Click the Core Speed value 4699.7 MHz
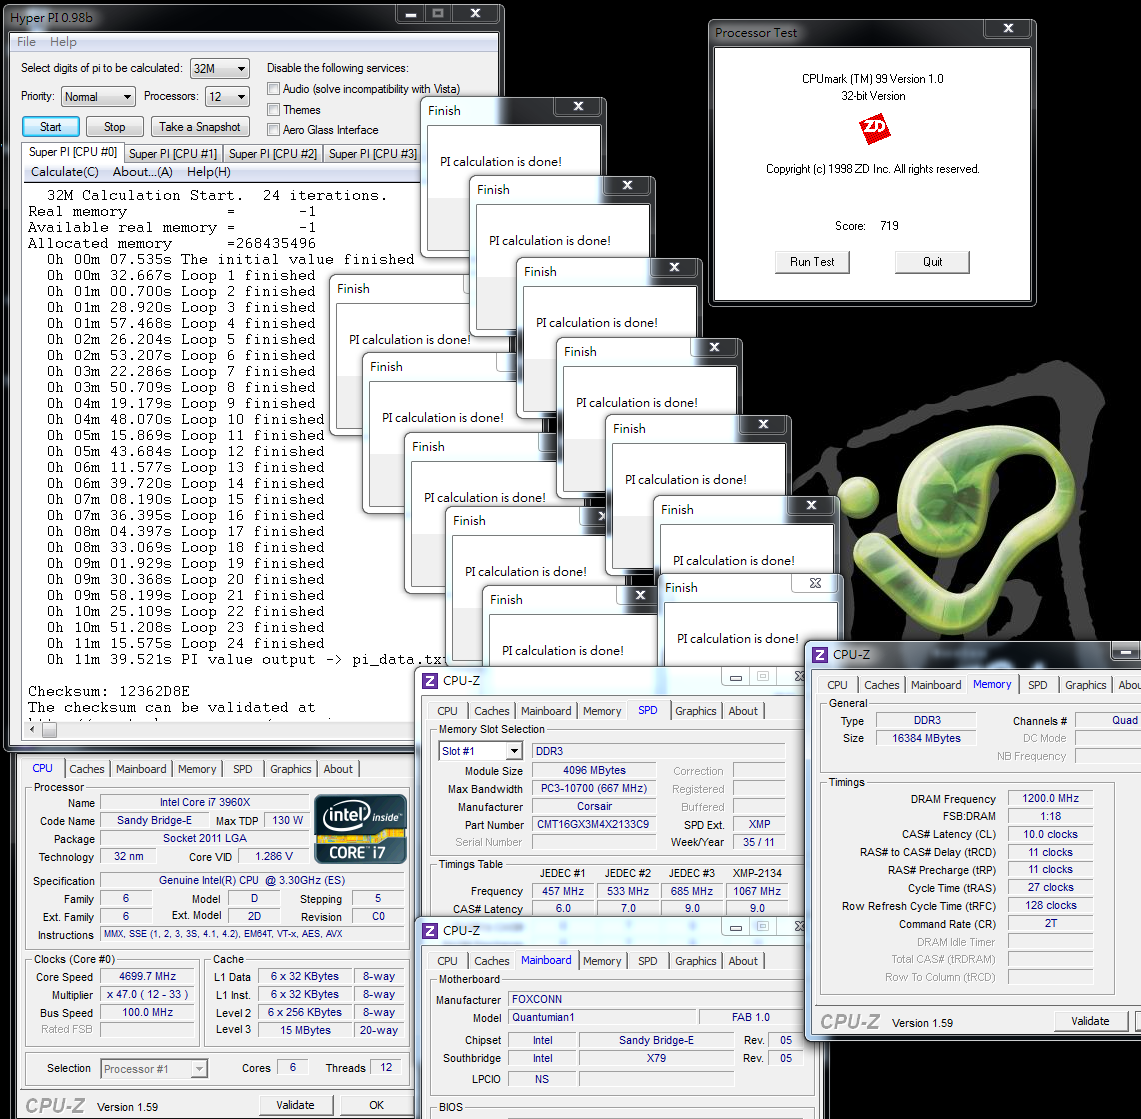Viewport: 1141px width, 1119px height. 148,976
